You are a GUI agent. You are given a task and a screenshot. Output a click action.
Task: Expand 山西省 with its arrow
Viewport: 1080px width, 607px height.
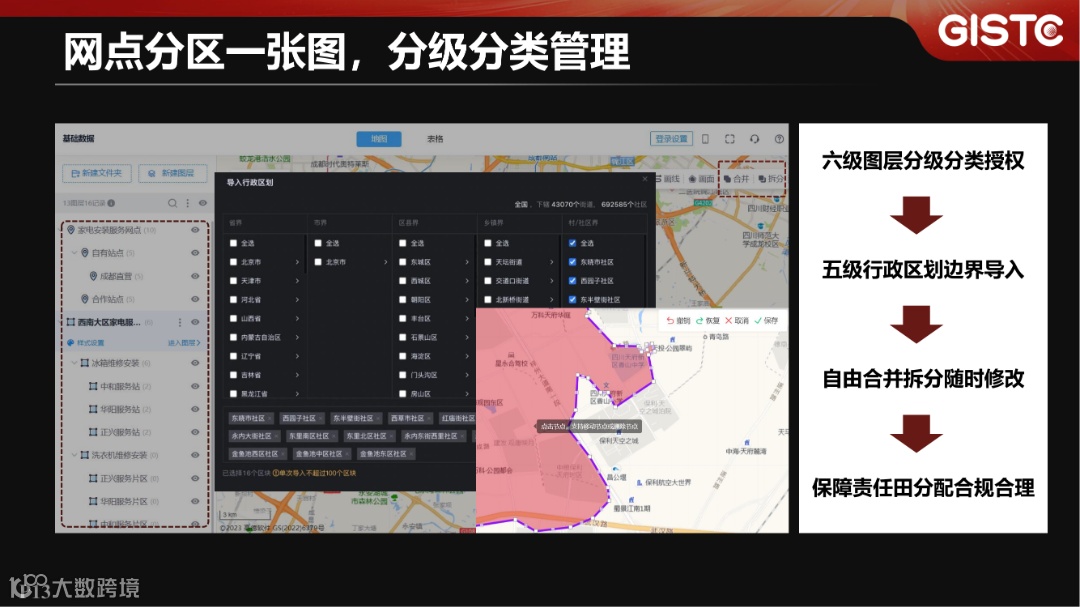pos(297,318)
